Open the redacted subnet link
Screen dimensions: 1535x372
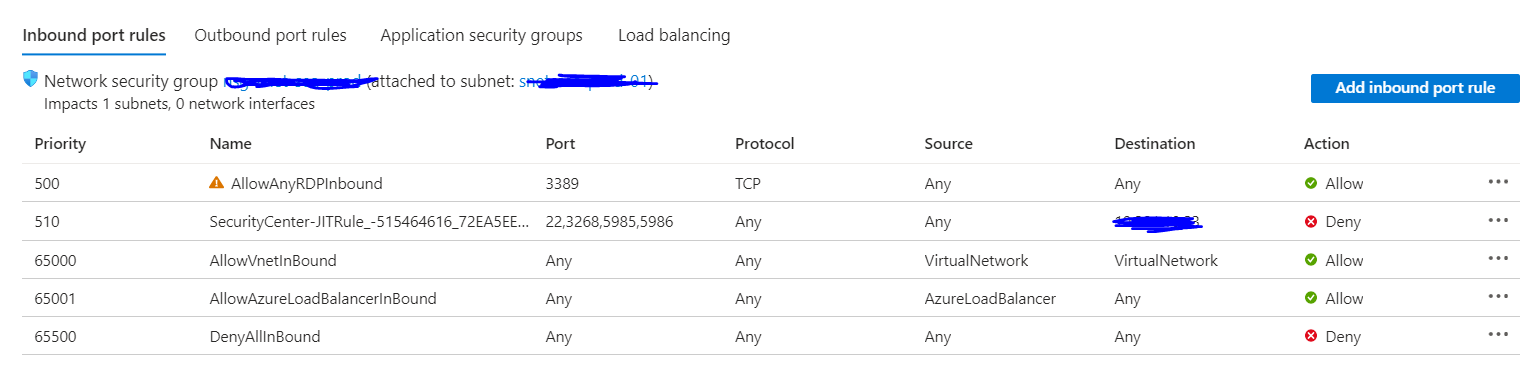click(x=587, y=81)
